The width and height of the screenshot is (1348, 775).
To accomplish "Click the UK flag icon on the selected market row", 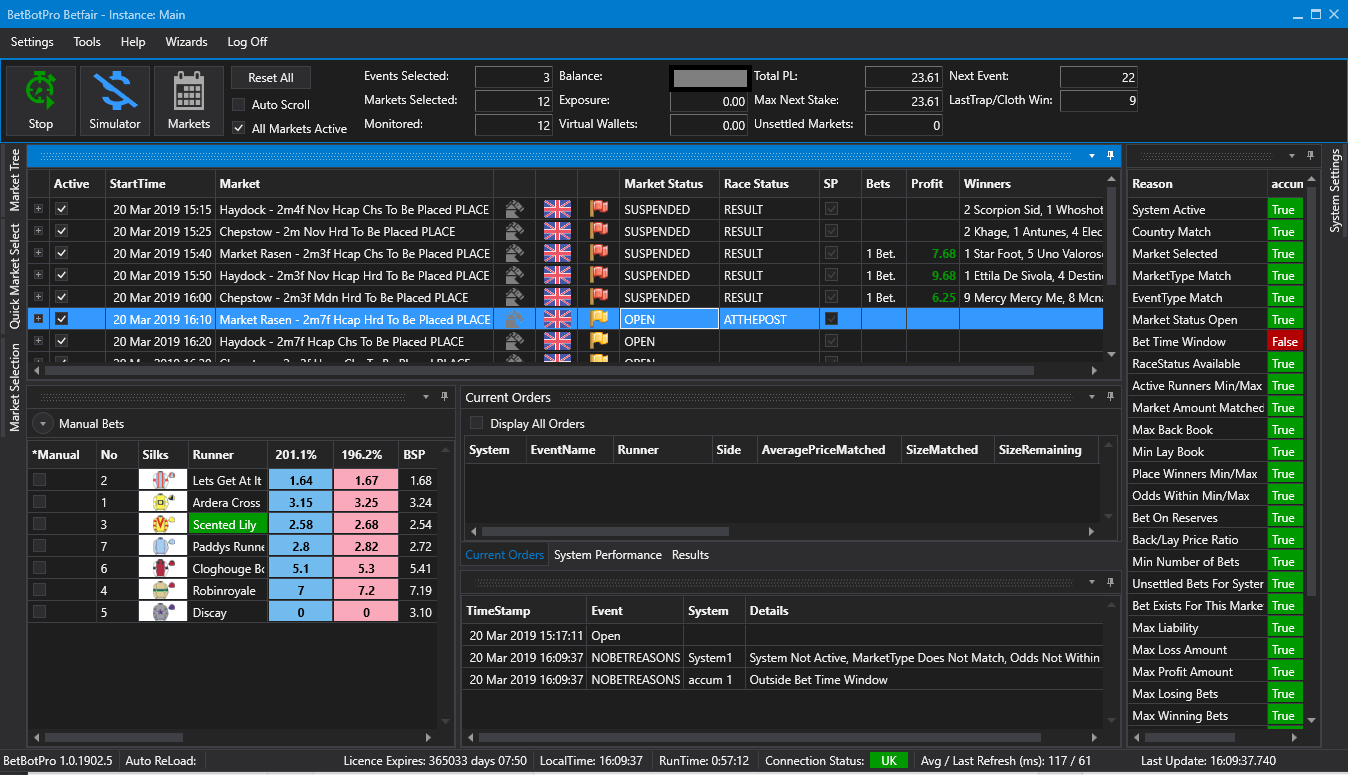I will tap(557, 319).
